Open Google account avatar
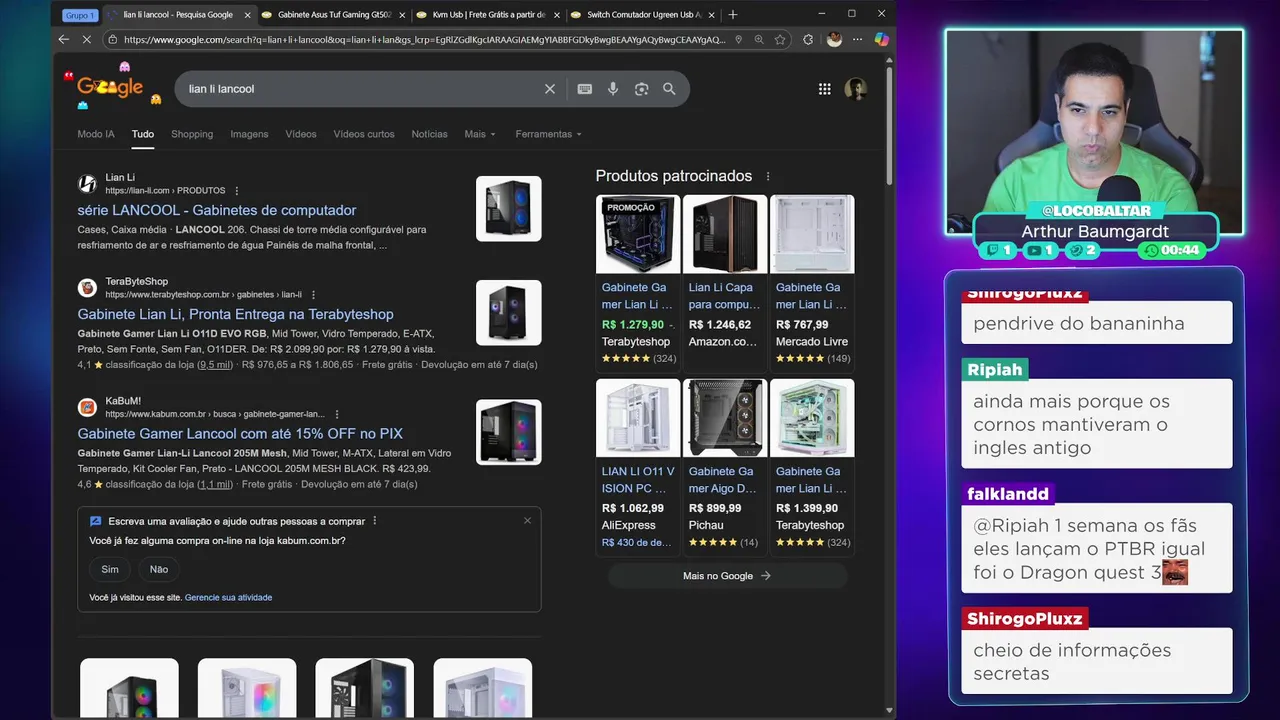The image size is (1280, 720). (855, 89)
